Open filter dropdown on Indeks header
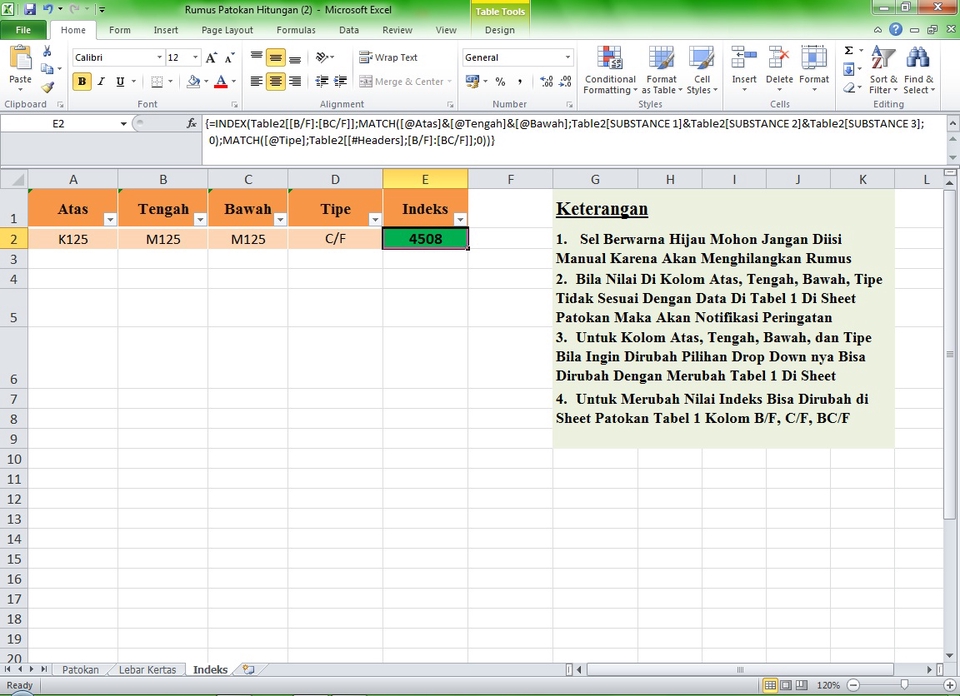Viewport: 960px width, 696px height. 460,219
